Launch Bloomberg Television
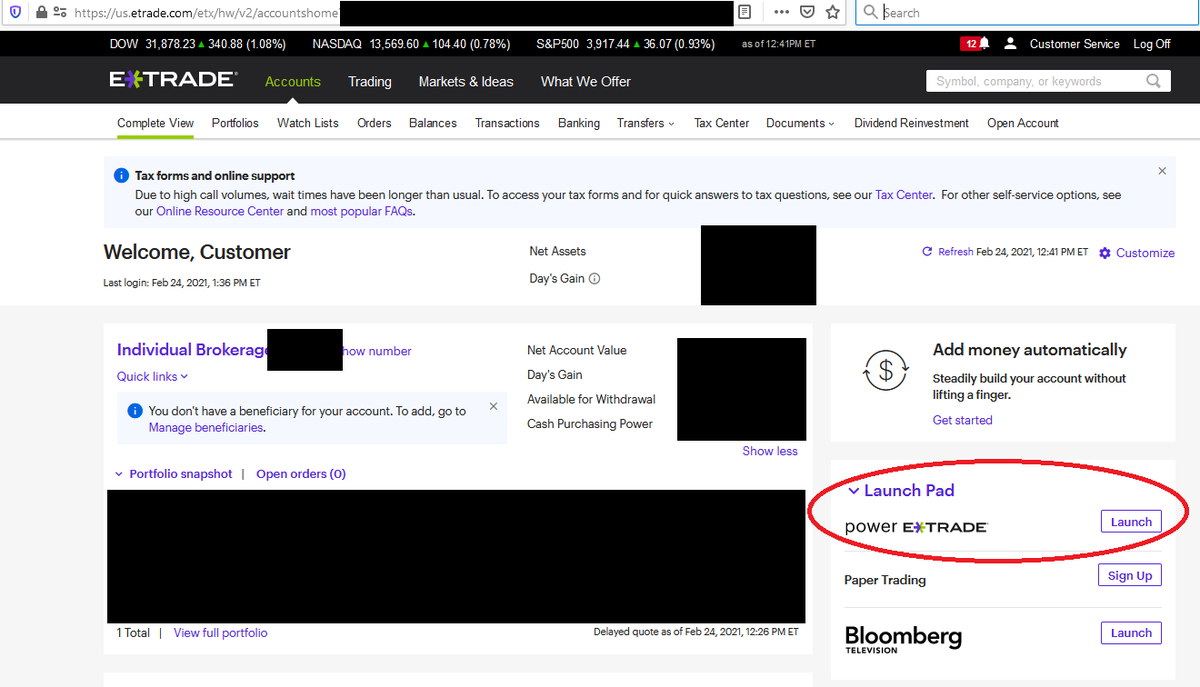Image resolution: width=1200 pixels, height=687 pixels. (1131, 633)
